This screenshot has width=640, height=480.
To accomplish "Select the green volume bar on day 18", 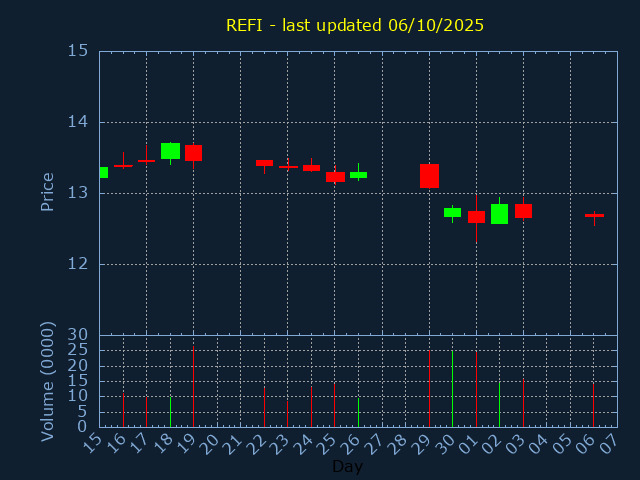I will 170,411.
